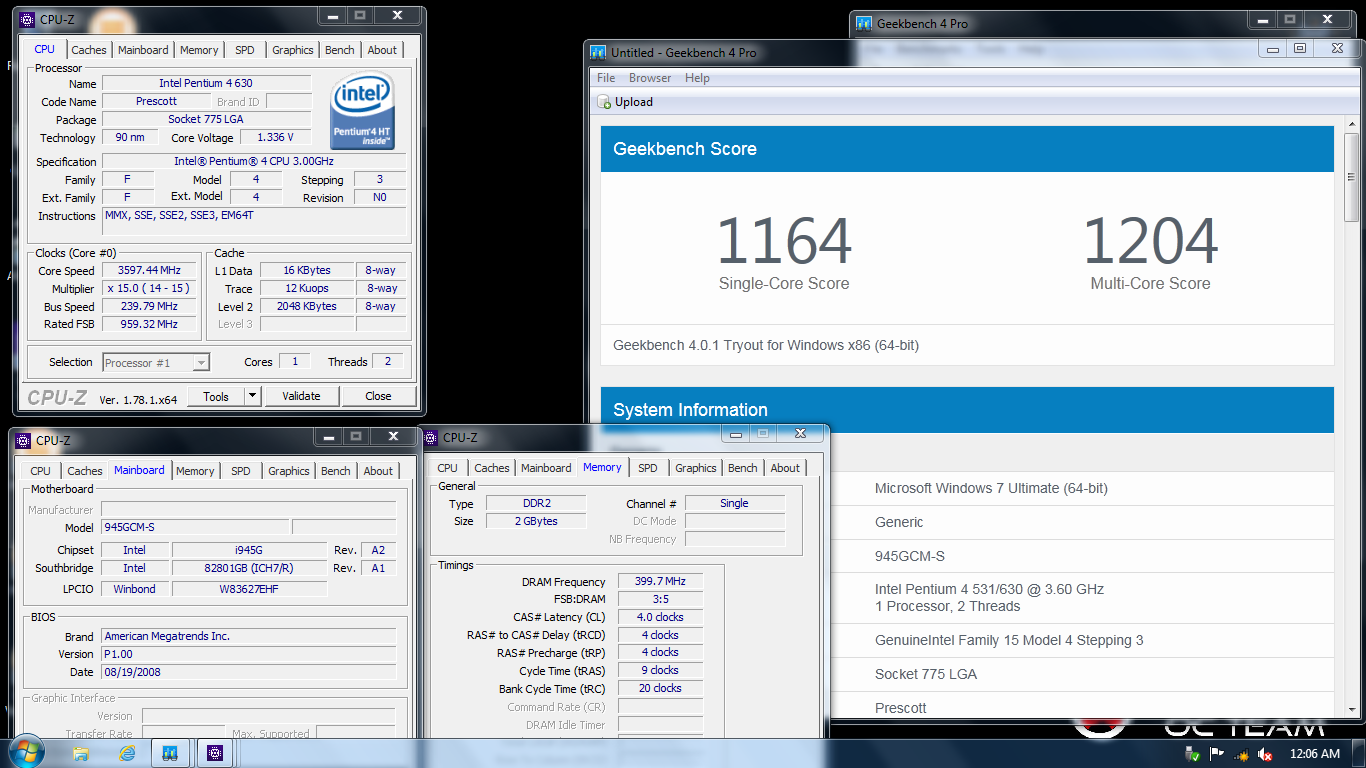The width and height of the screenshot is (1366, 768).
Task: Open the Windows Start menu orb
Action: (x=24, y=752)
